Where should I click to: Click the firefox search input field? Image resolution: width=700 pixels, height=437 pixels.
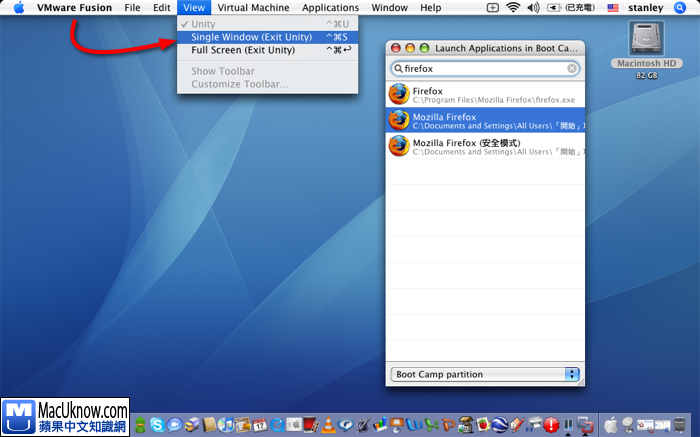point(483,69)
